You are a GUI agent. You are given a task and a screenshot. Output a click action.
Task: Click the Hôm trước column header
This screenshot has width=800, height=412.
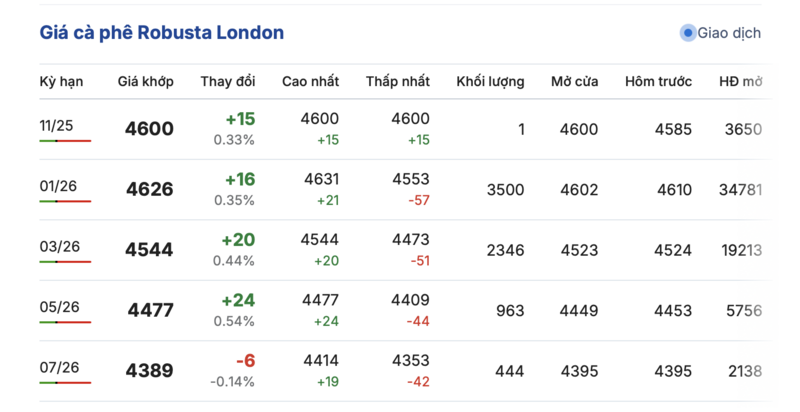click(659, 81)
